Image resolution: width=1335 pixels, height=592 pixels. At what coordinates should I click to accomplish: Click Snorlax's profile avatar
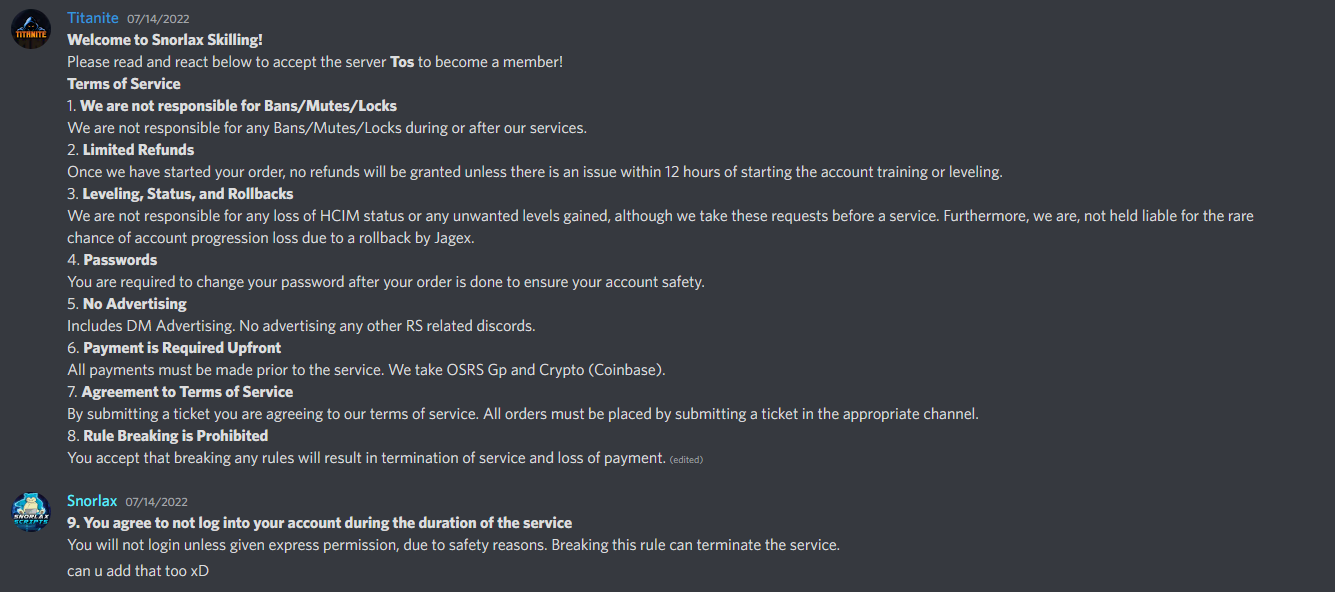31,512
